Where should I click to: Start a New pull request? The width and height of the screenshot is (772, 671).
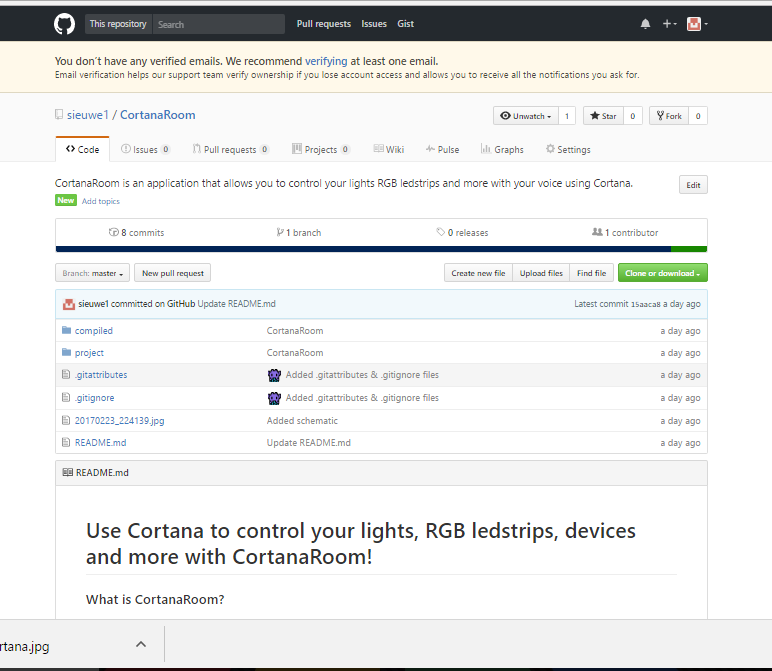point(173,273)
